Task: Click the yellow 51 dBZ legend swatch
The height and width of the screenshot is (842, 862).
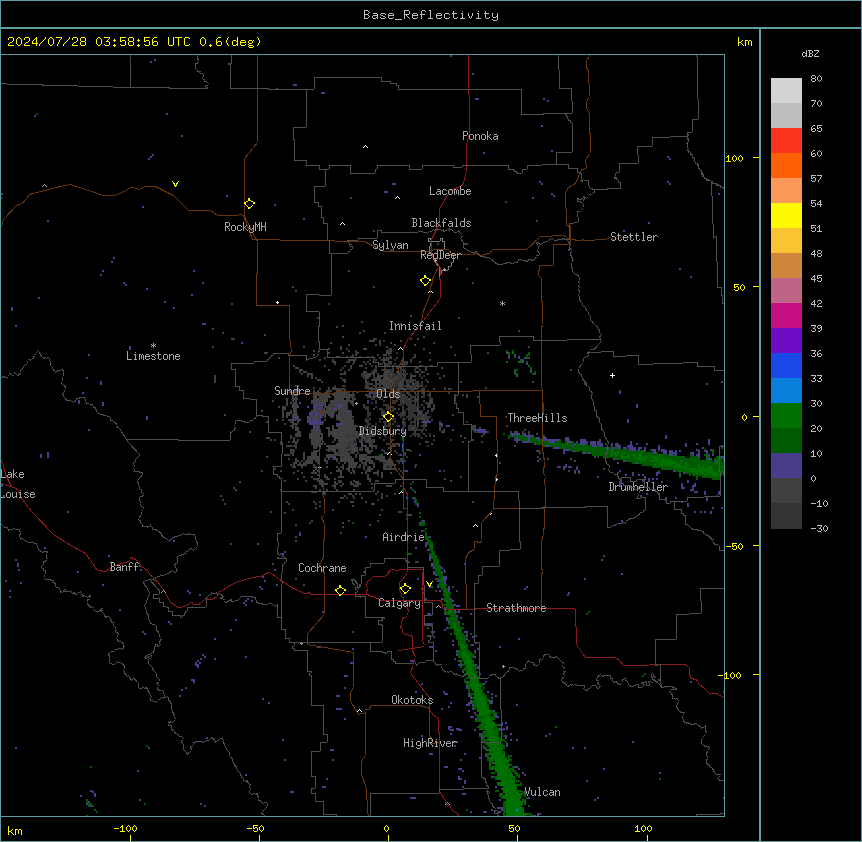Action: 786,215
